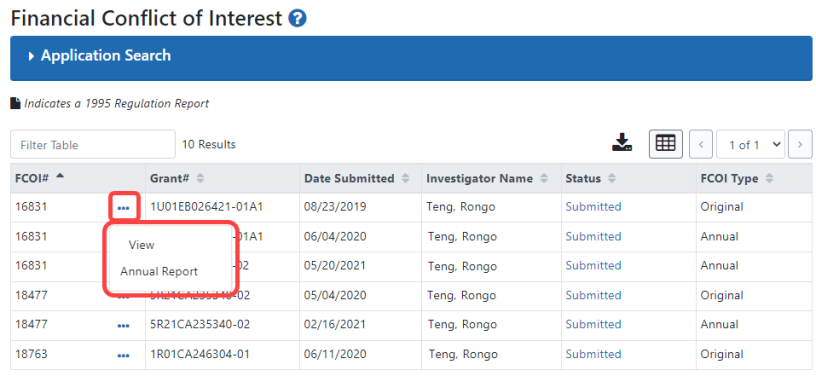The height and width of the screenshot is (376, 816).
Task: Sort table by Investigator Name column
Action: 487,178
